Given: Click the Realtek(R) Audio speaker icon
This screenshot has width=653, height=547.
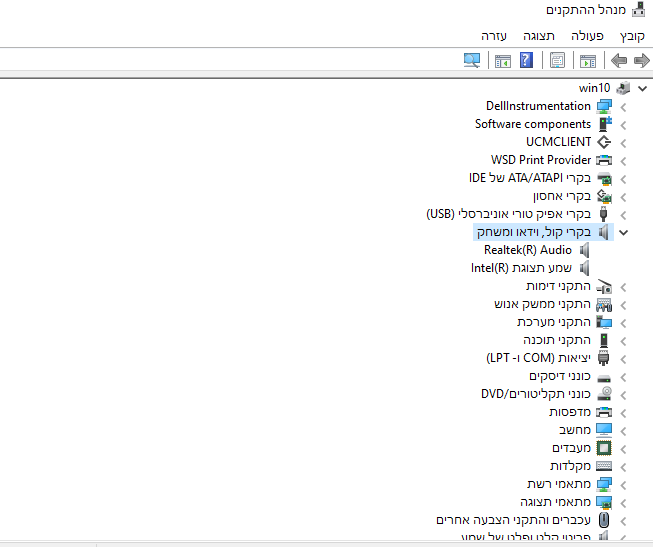Looking at the screenshot, I should 585,250.
